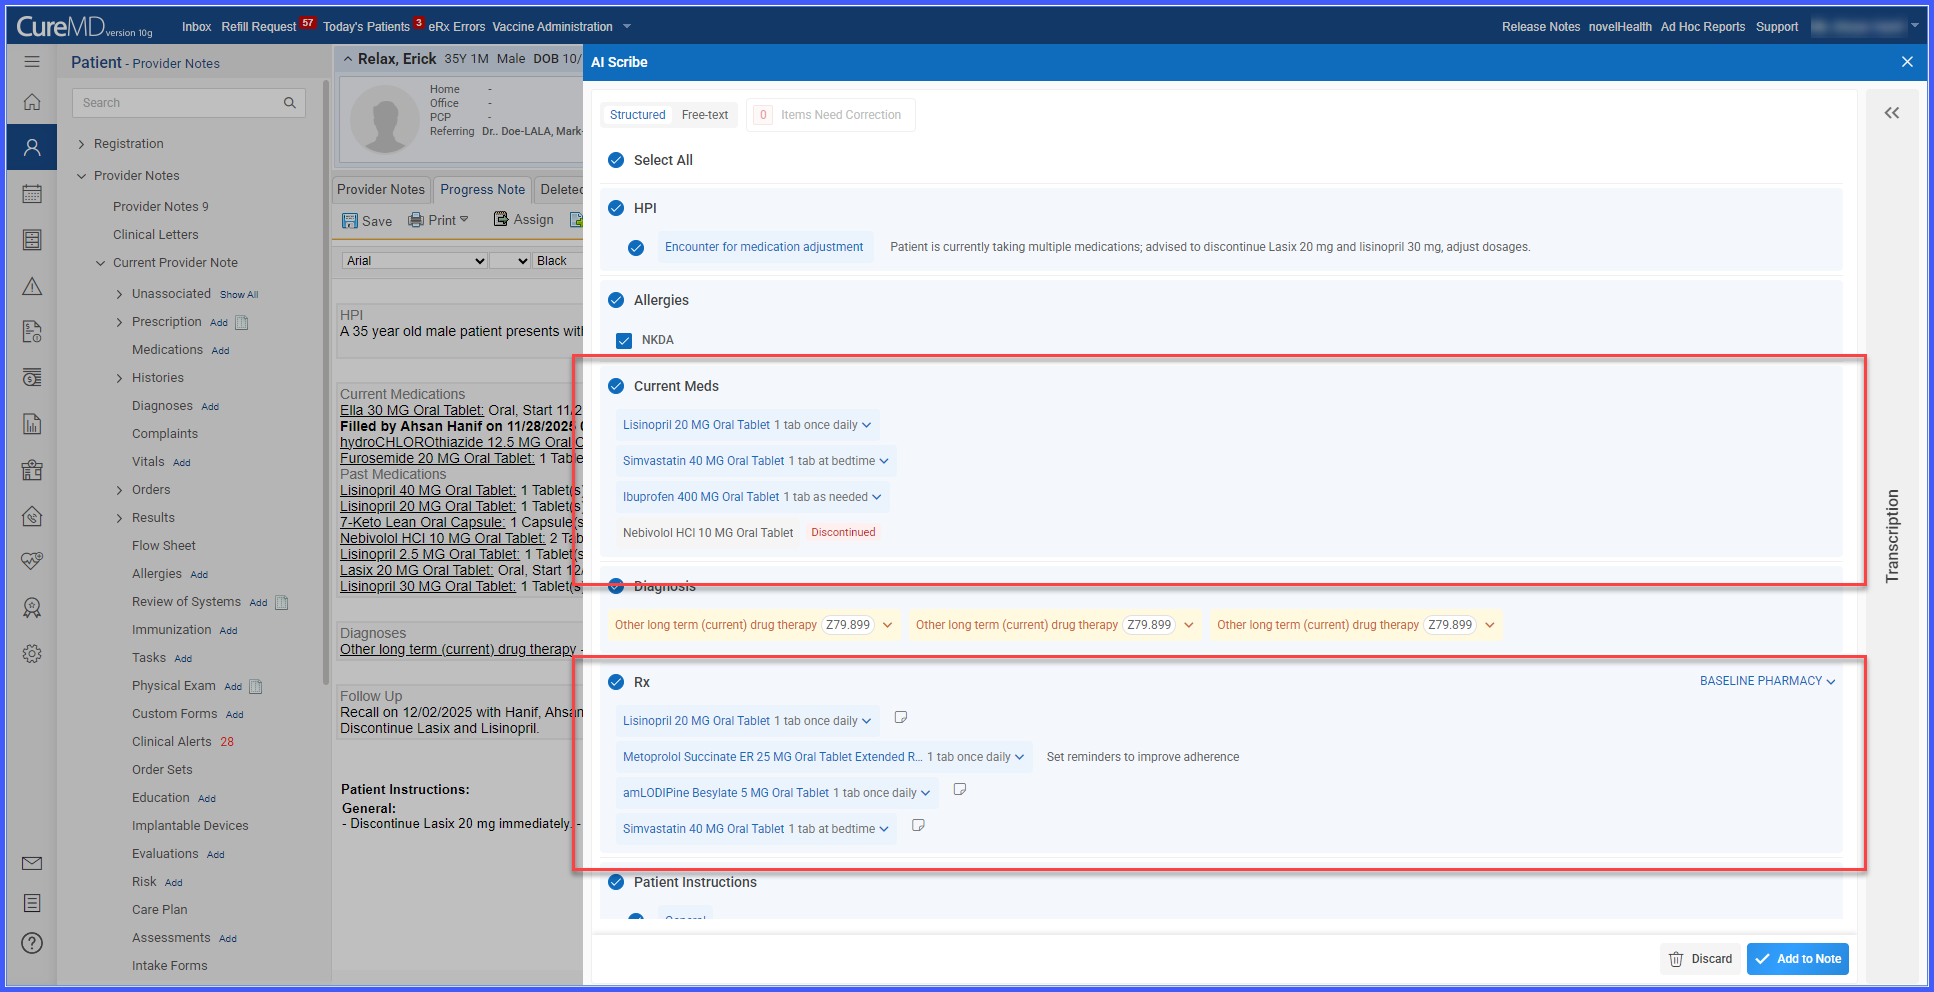This screenshot has width=1934, height=992.
Task: Click document icon next to Review of Systems
Action: pyautogui.click(x=281, y=602)
